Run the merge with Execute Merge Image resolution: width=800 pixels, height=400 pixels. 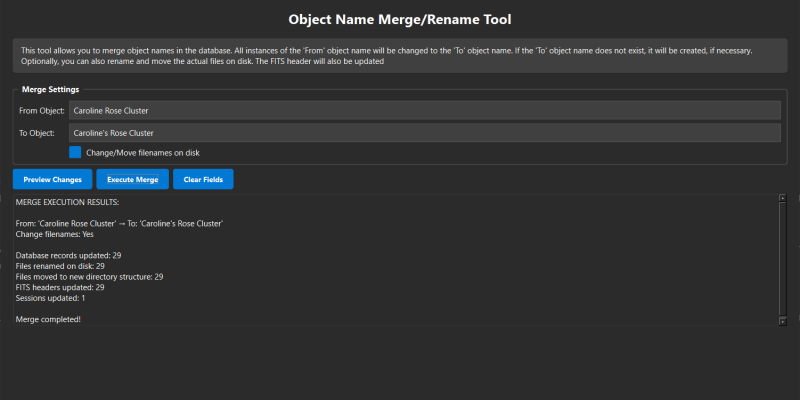coord(132,179)
